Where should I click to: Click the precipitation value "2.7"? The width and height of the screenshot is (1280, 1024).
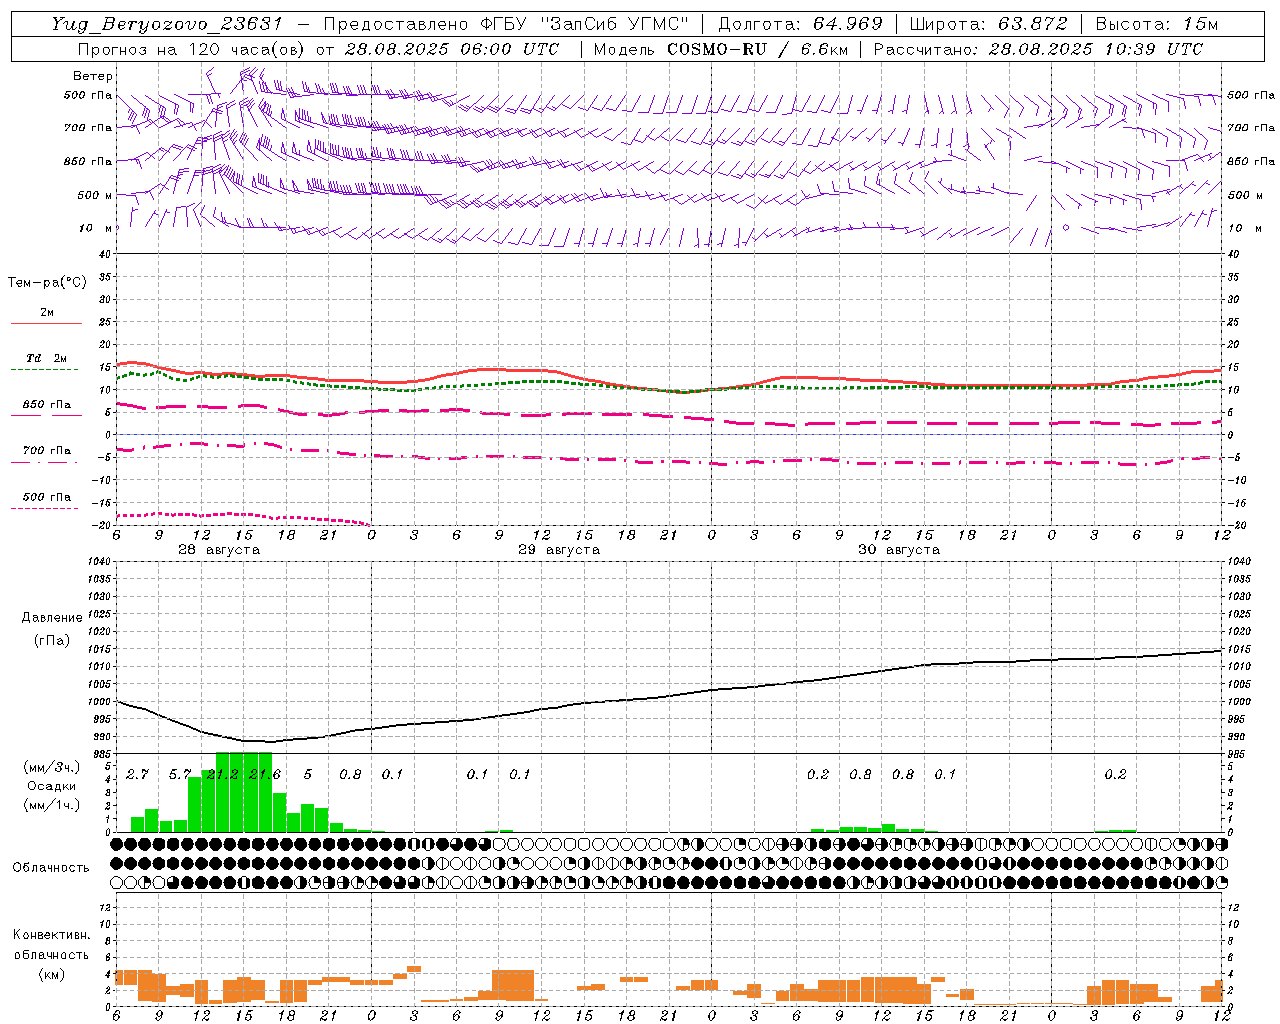[x=137, y=774]
